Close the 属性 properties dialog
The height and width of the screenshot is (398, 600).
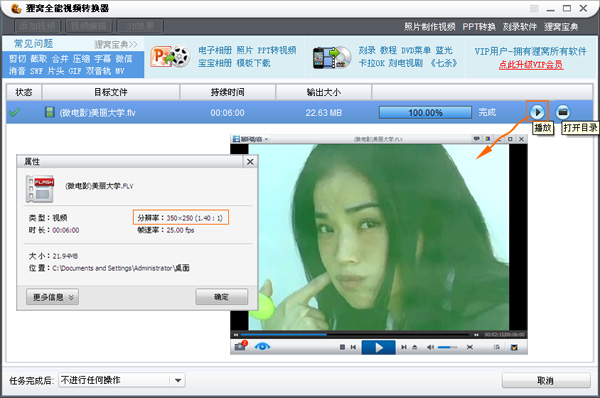tap(250, 162)
